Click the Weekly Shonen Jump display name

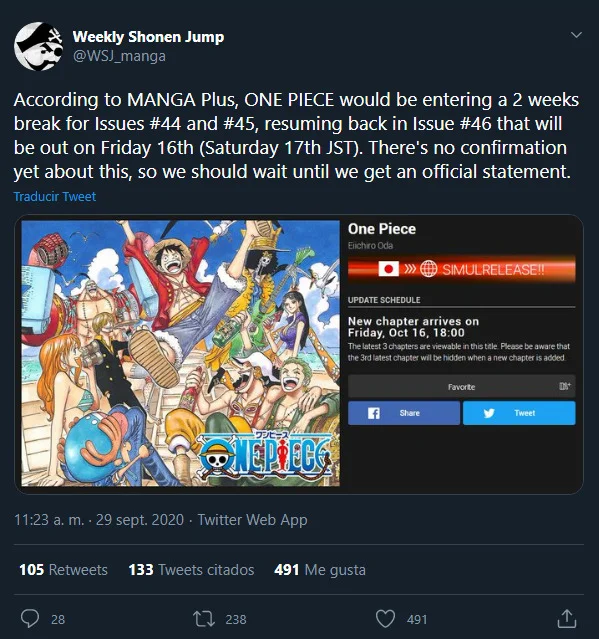click(148, 37)
